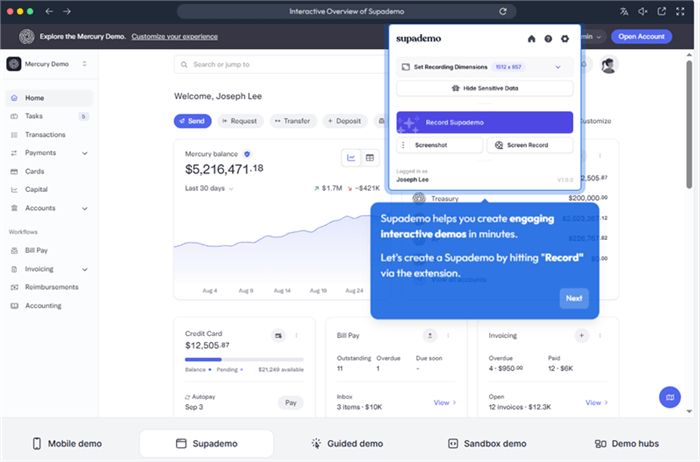
Task: Click the Deposit button
Action: tap(345, 121)
